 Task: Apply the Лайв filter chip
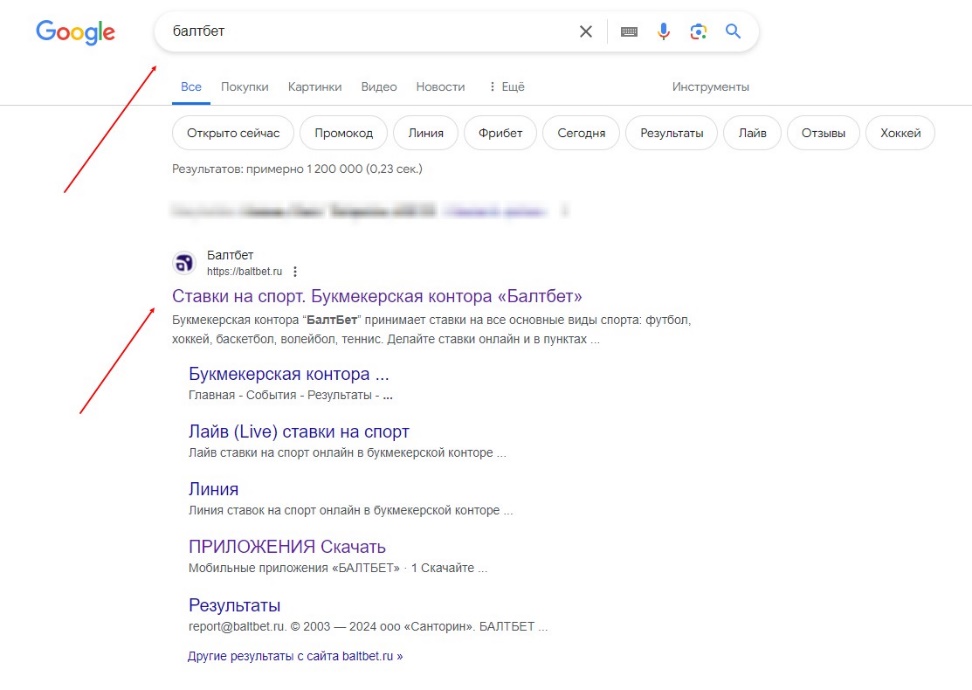pyautogui.click(x=752, y=133)
